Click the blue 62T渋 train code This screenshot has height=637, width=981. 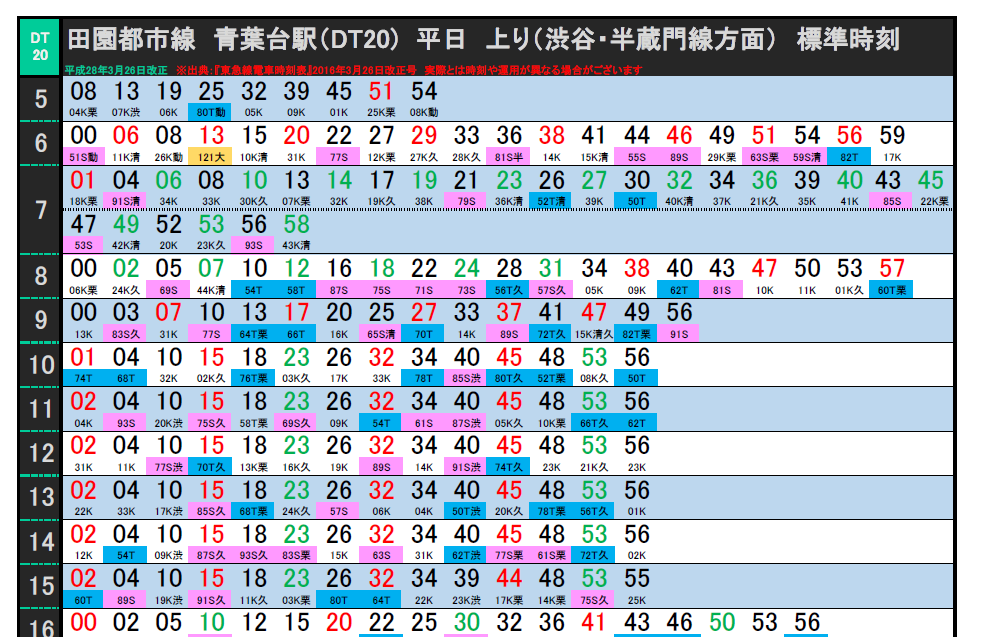click(x=466, y=555)
